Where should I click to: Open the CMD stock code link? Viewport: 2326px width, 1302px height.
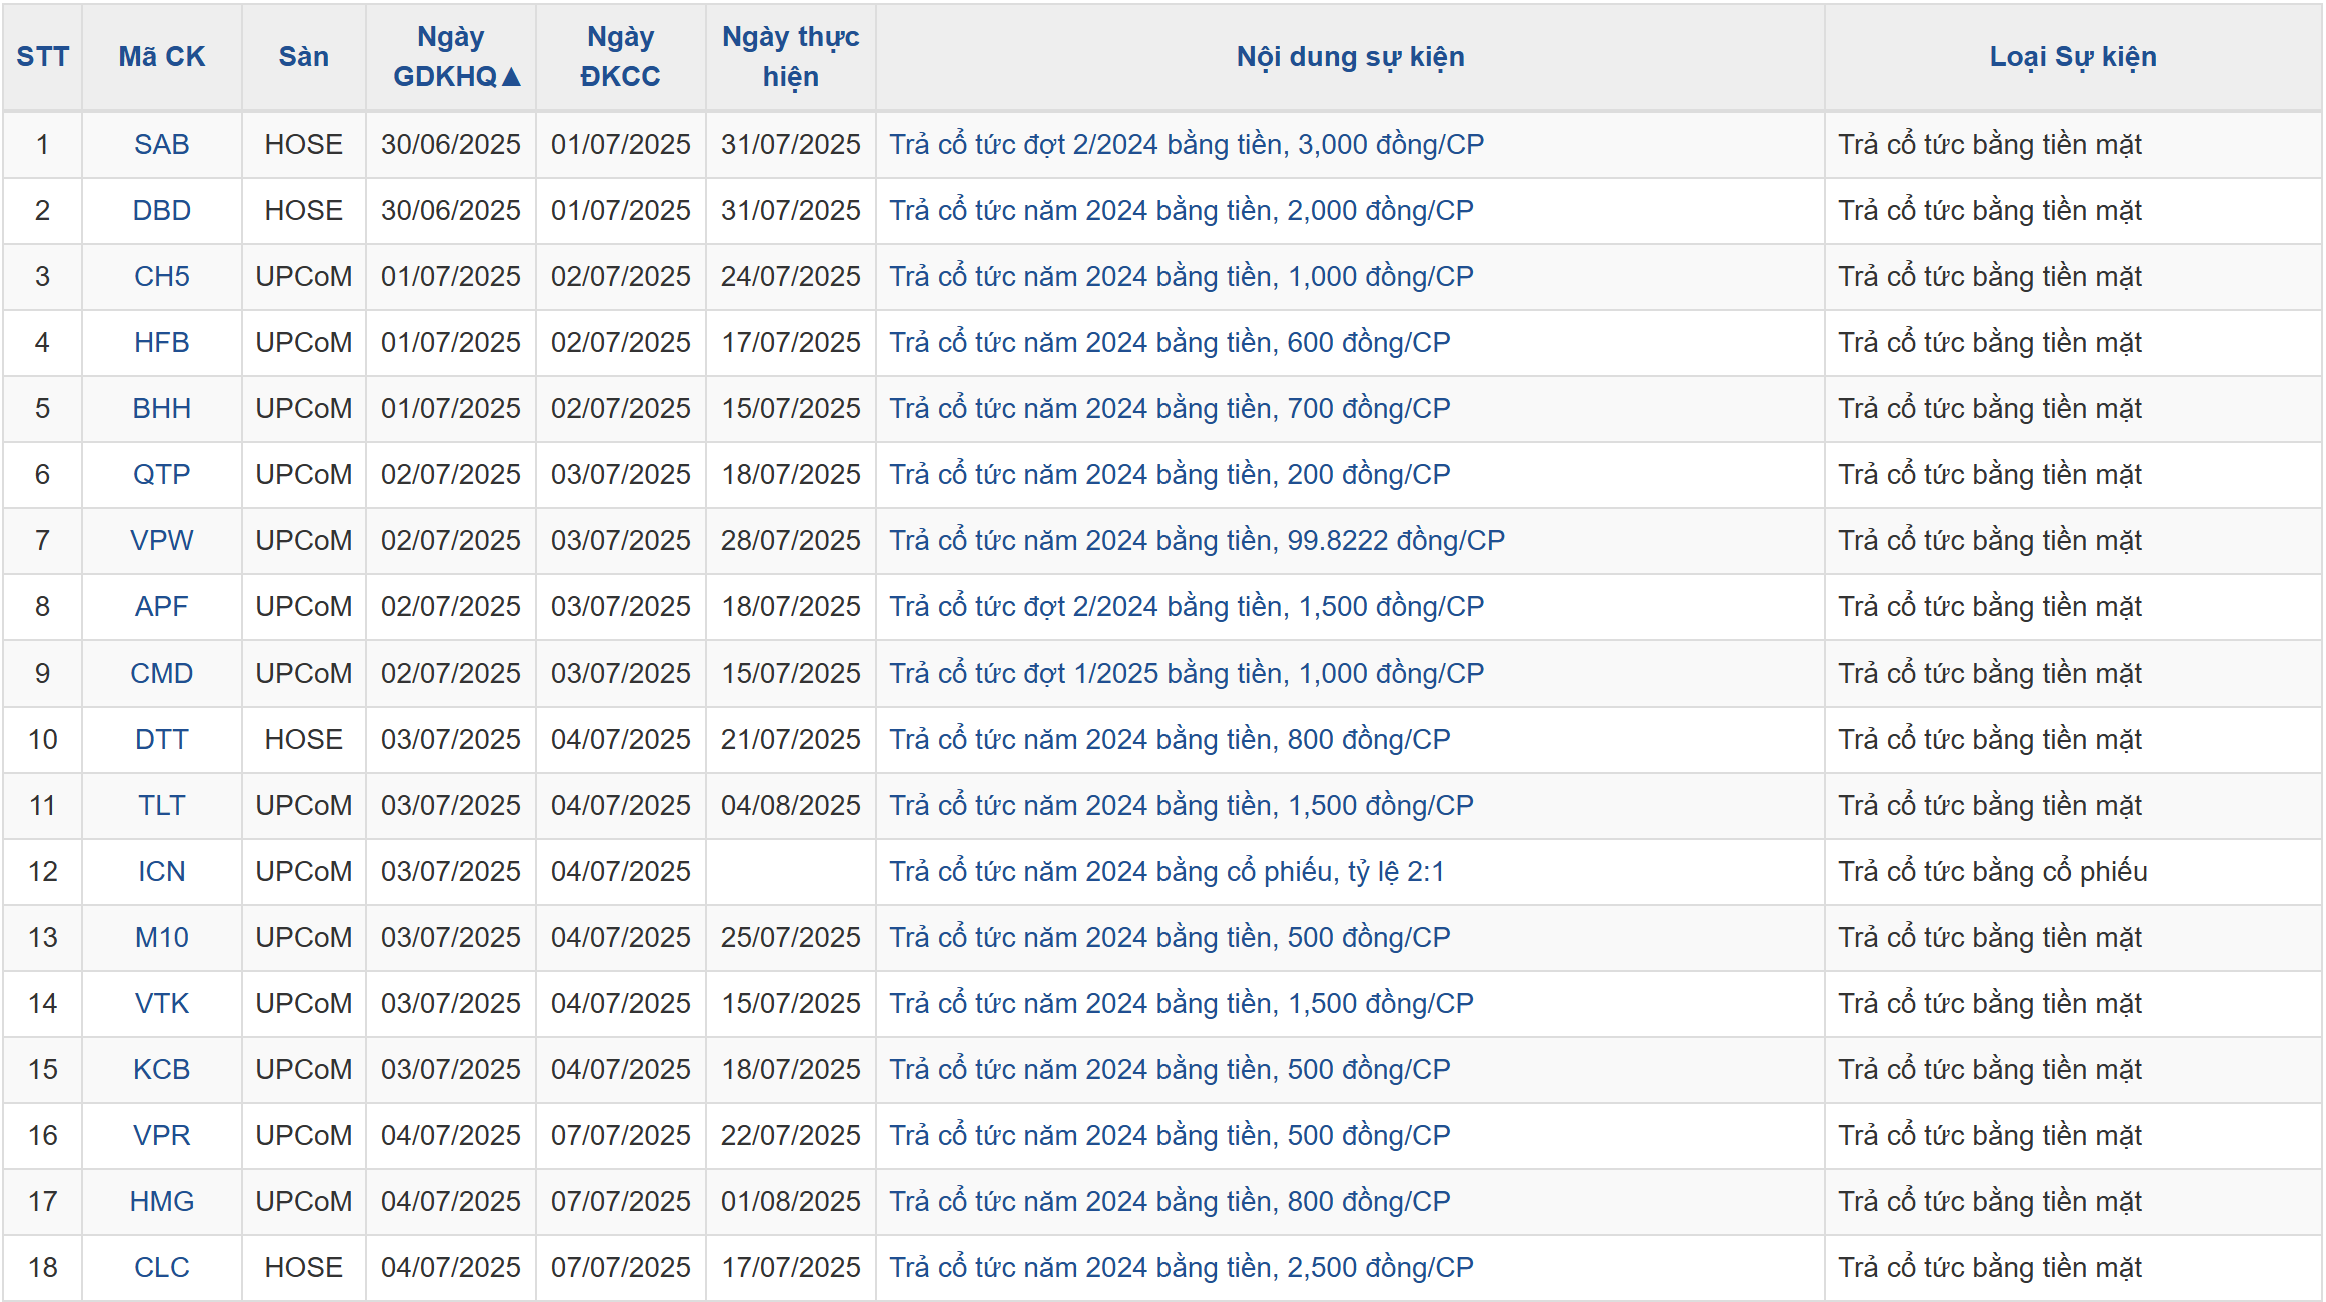click(161, 674)
